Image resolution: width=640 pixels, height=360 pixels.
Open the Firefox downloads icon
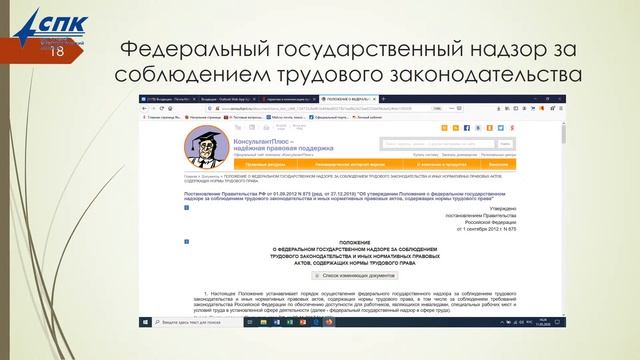[498, 109]
